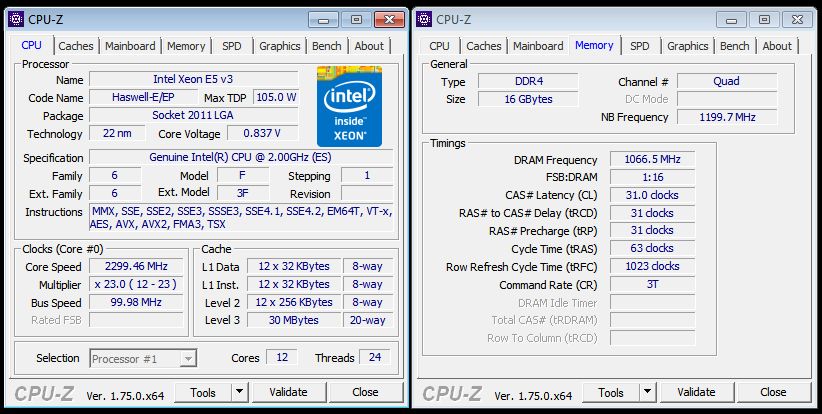
Task: Click the 22 nm technology value
Action: click(x=117, y=133)
